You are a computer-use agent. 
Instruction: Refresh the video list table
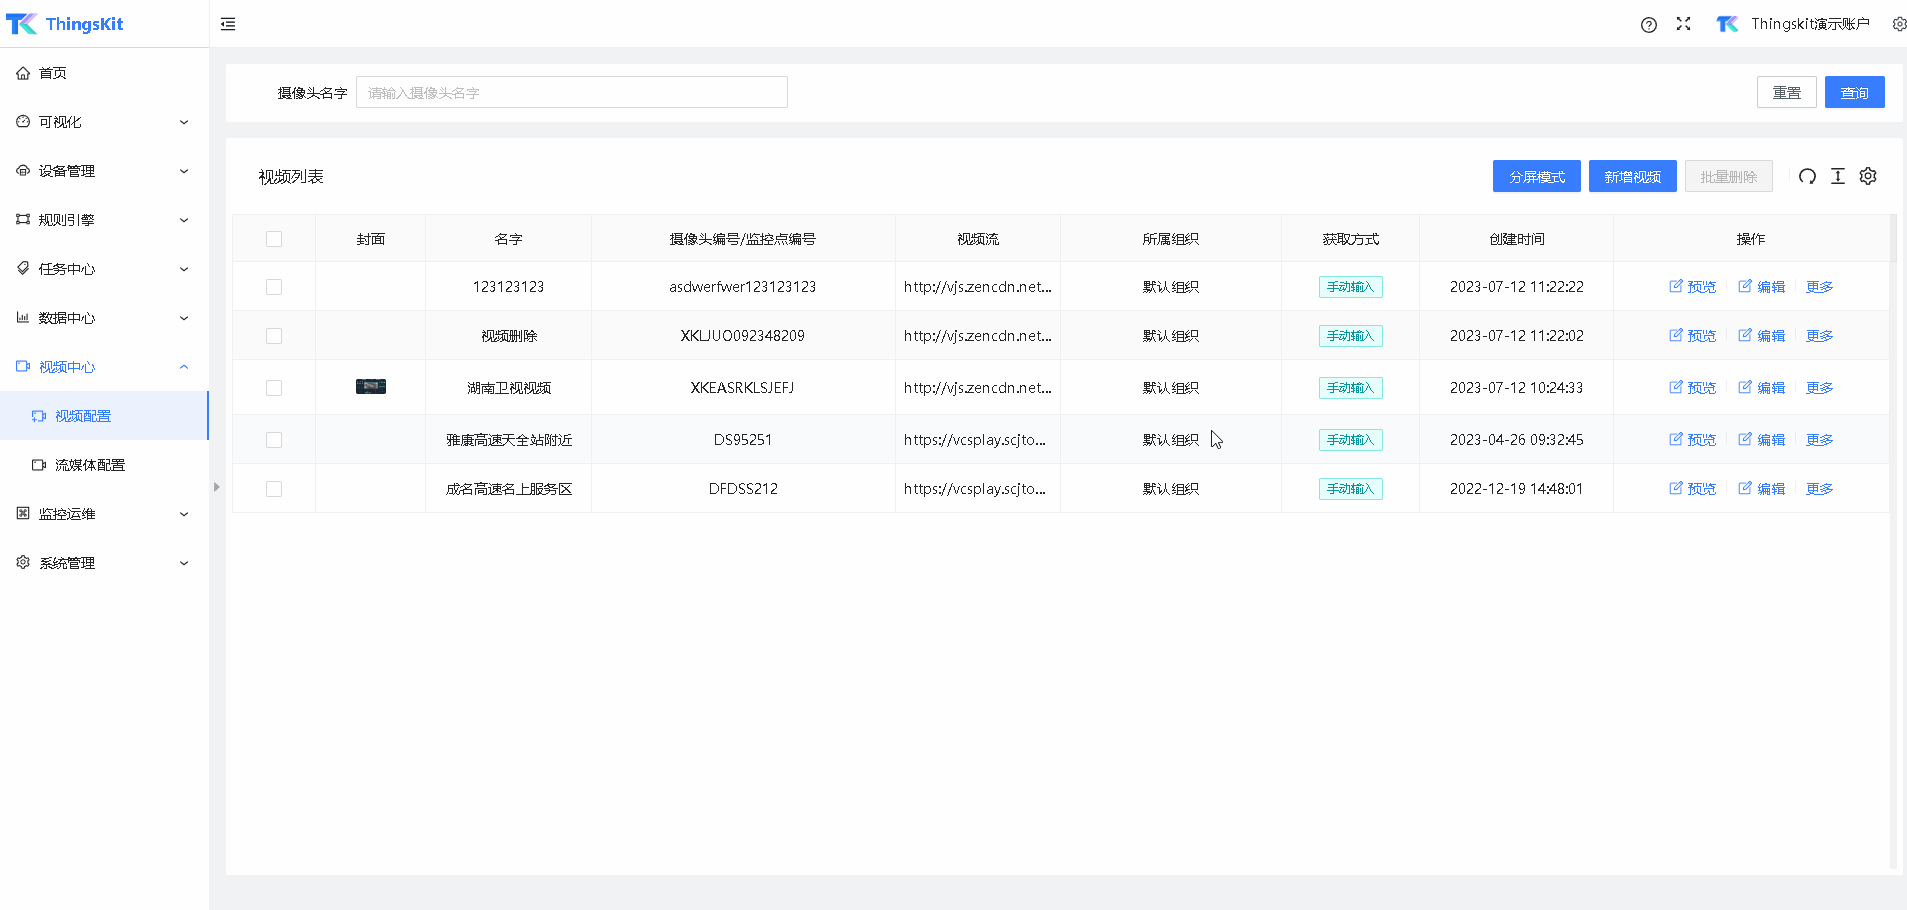click(1807, 177)
